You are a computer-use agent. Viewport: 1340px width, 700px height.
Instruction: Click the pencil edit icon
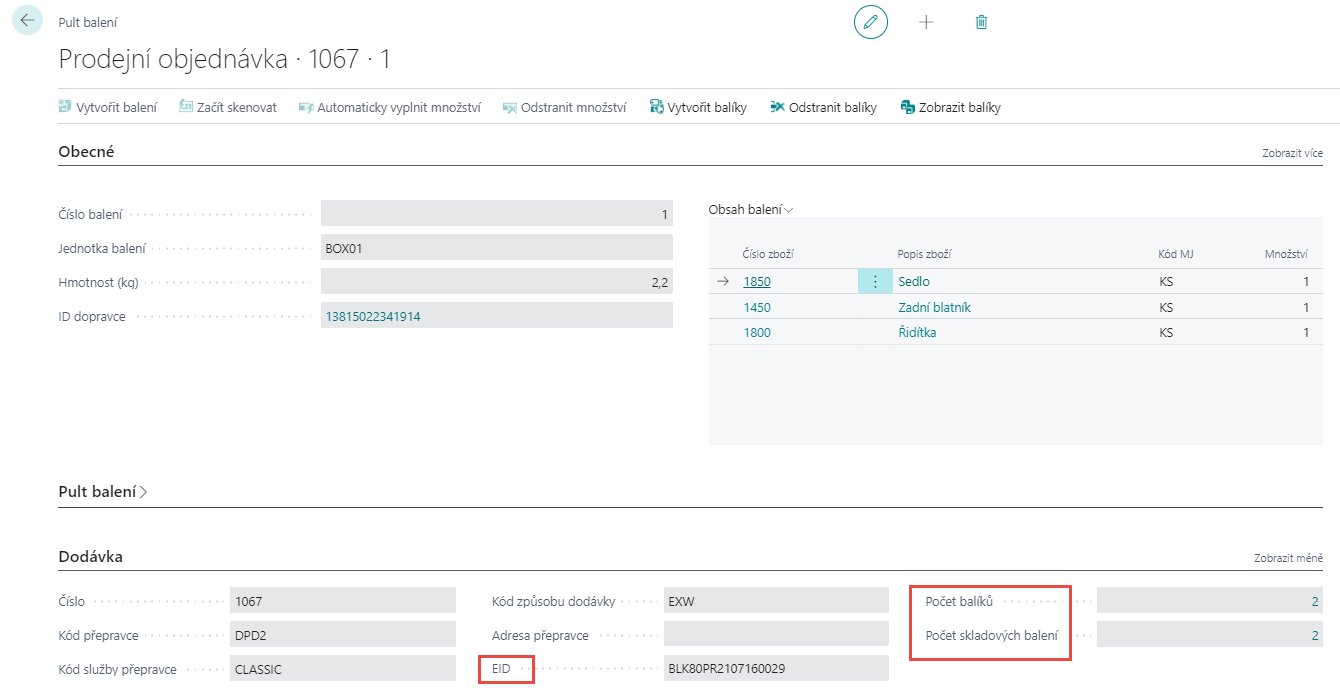870,22
